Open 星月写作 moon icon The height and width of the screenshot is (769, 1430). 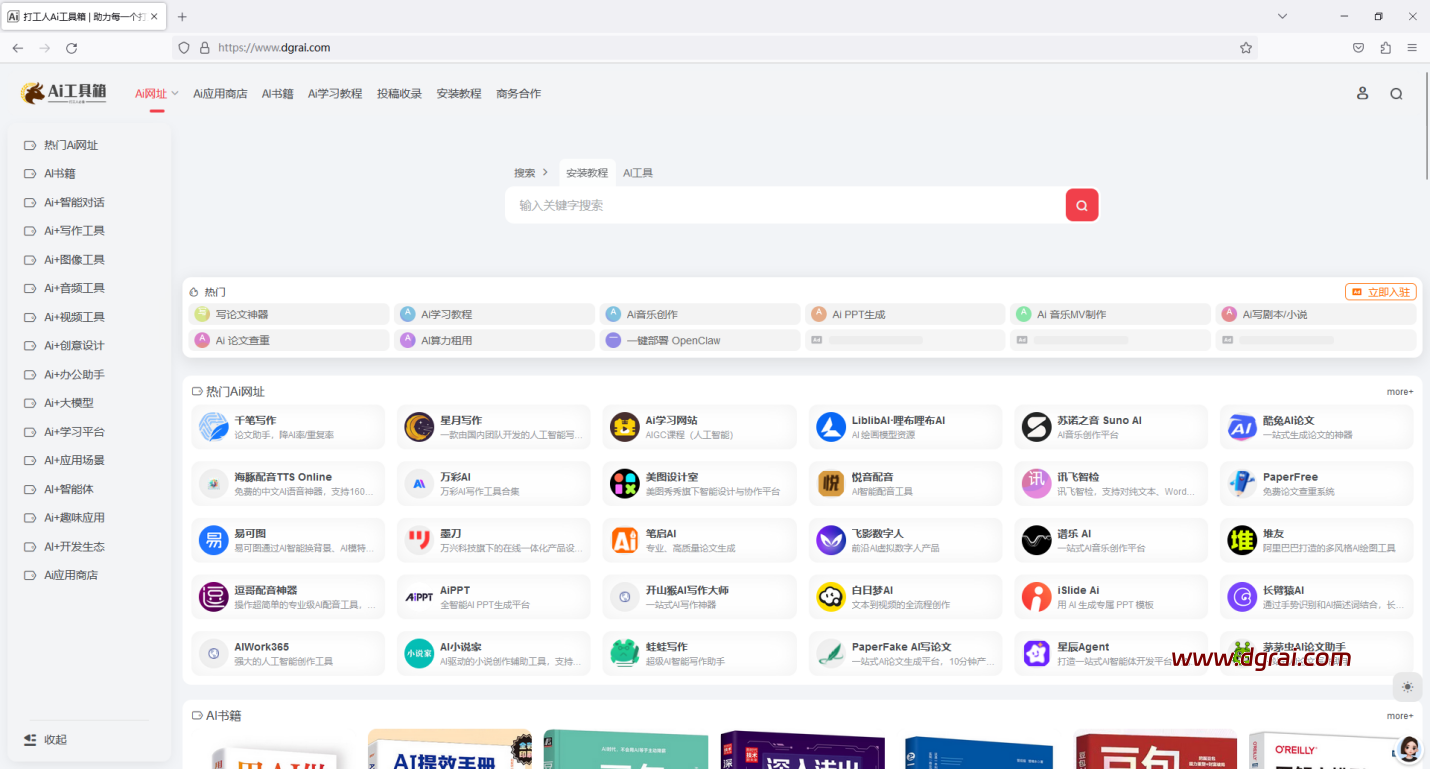(x=419, y=427)
